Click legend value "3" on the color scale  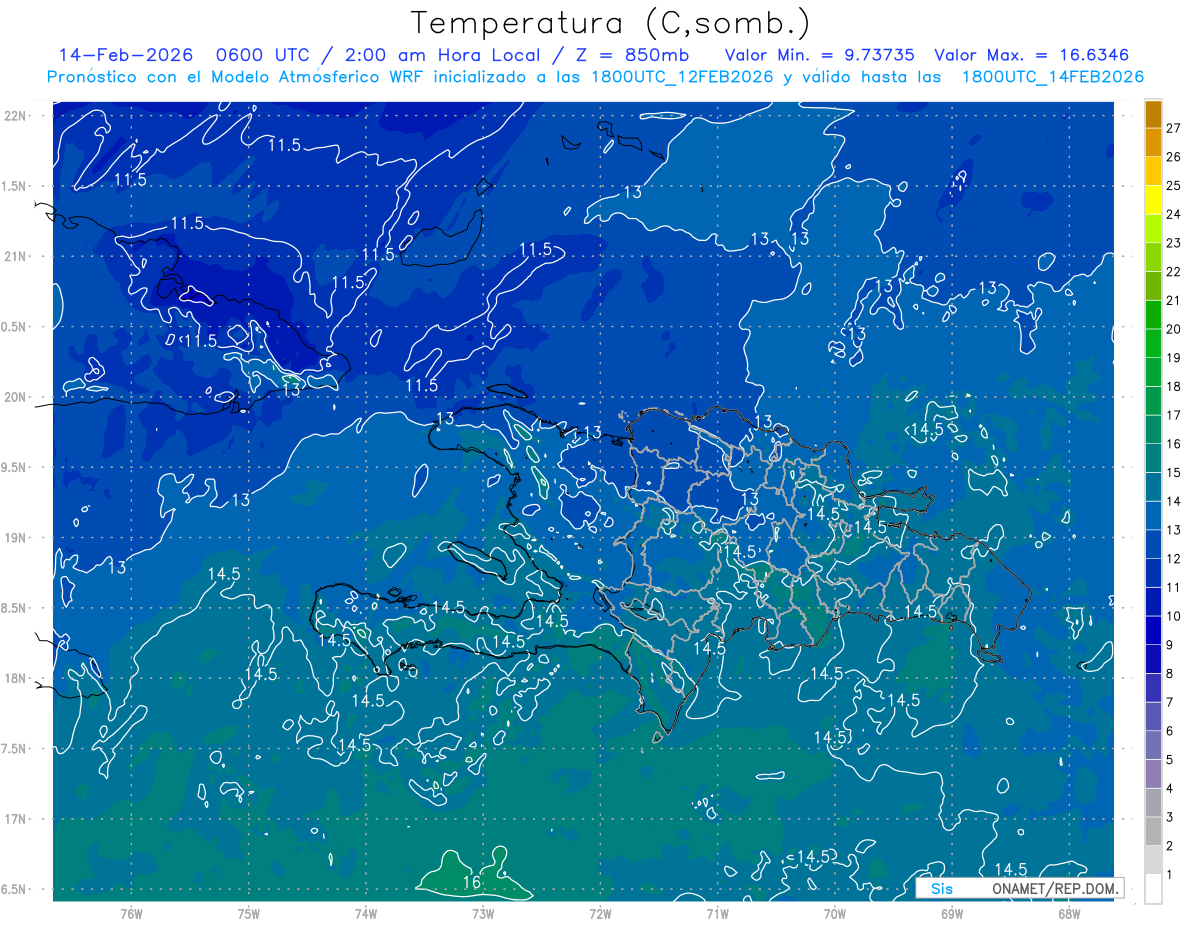pyautogui.click(x=1170, y=816)
